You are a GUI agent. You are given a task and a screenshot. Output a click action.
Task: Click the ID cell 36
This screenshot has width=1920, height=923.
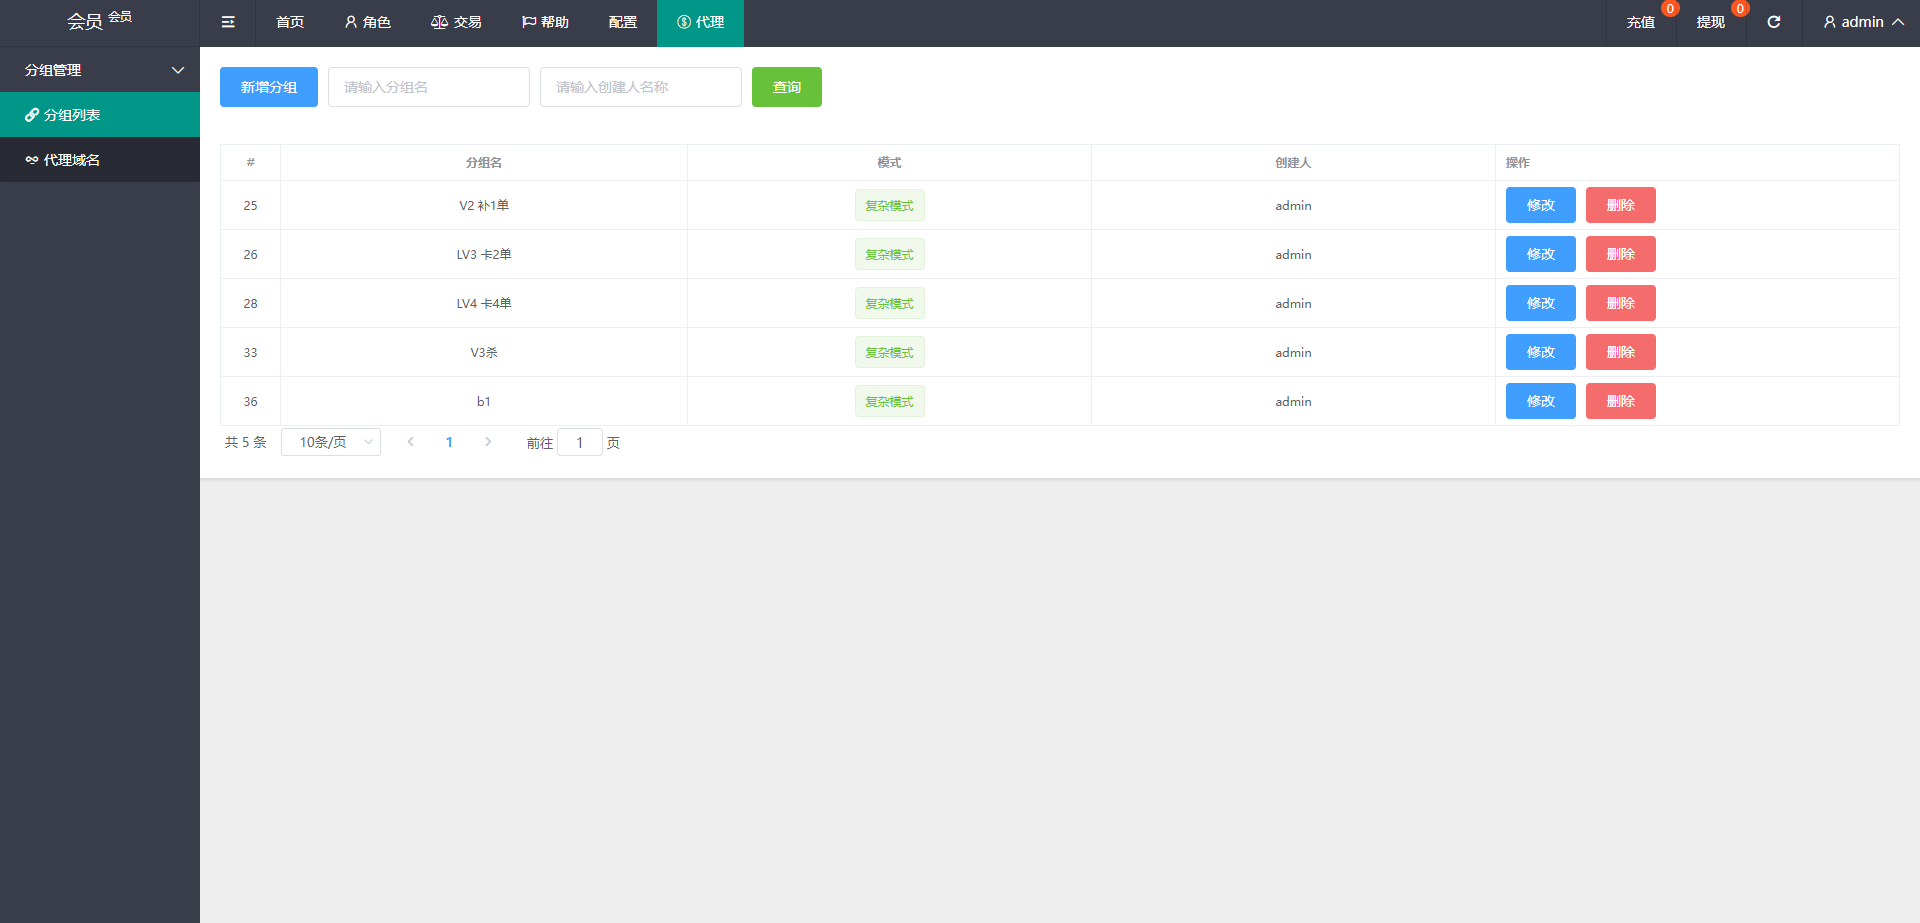pyautogui.click(x=250, y=401)
